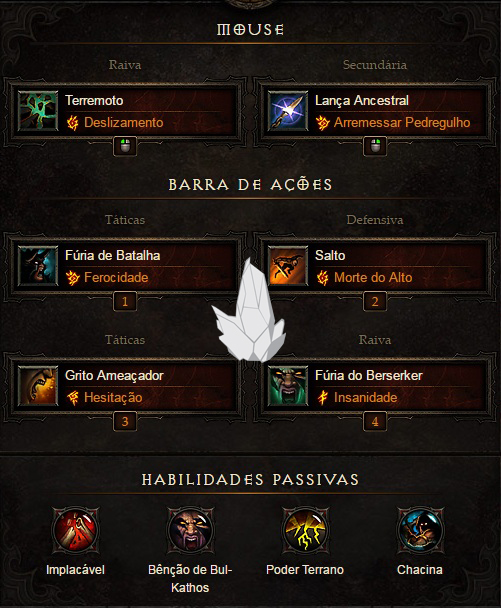Open the Fúria de Batalha skill icon
Viewport: 501px width, 608px height.
click(38, 266)
